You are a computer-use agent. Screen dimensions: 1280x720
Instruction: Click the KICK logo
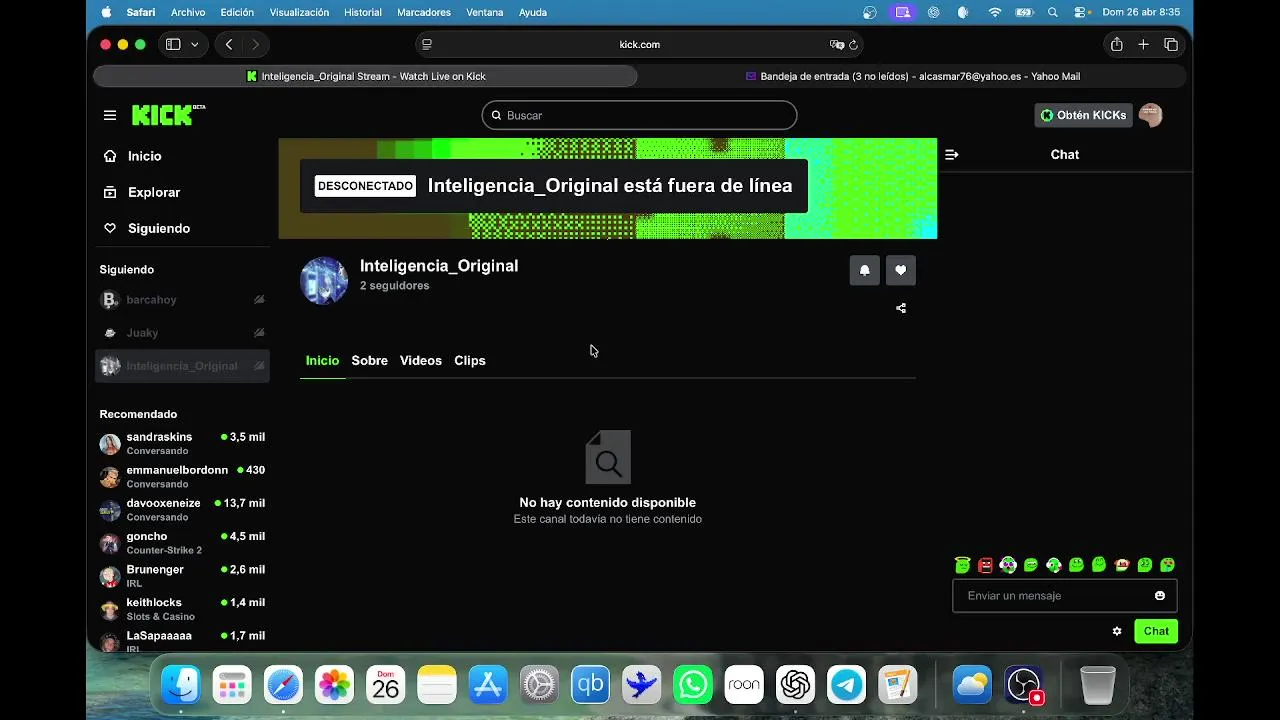168,115
